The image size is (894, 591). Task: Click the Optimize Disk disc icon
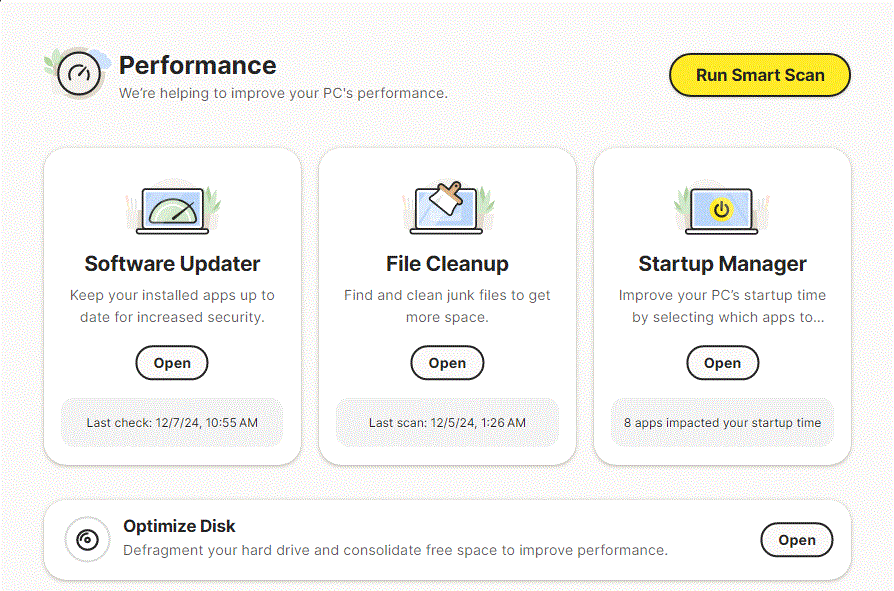tap(88, 540)
